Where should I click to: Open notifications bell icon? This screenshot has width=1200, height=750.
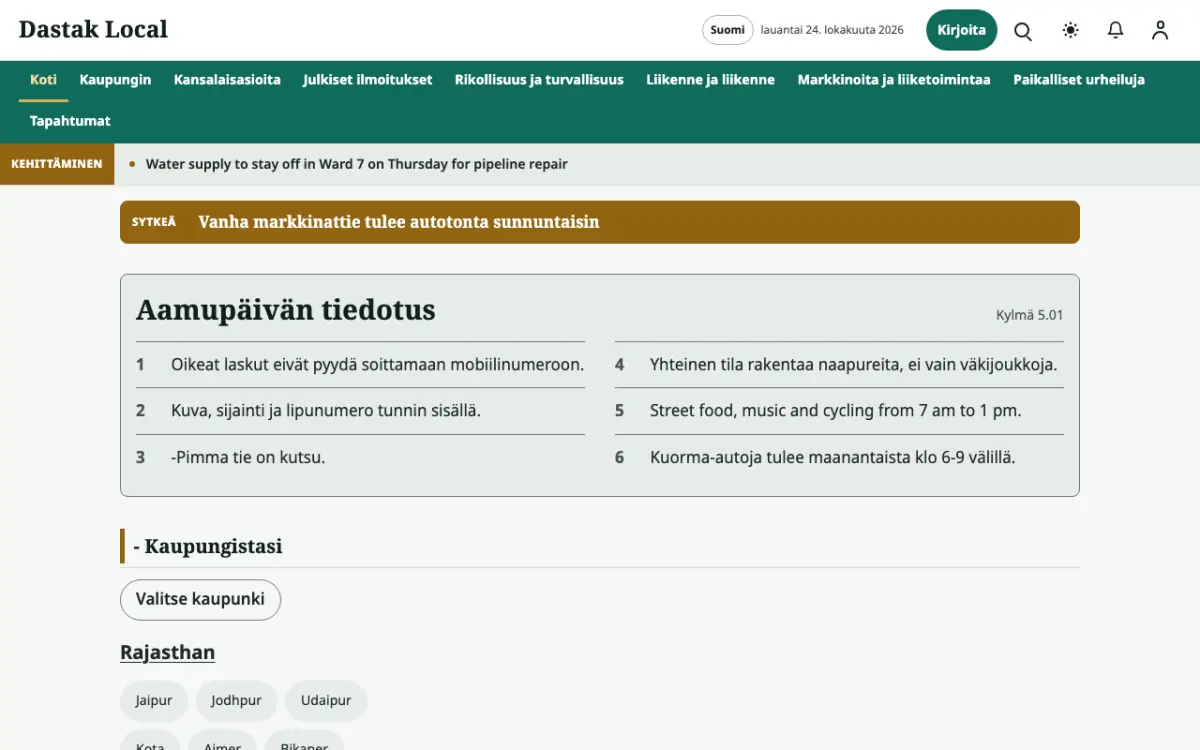(x=1116, y=30)
